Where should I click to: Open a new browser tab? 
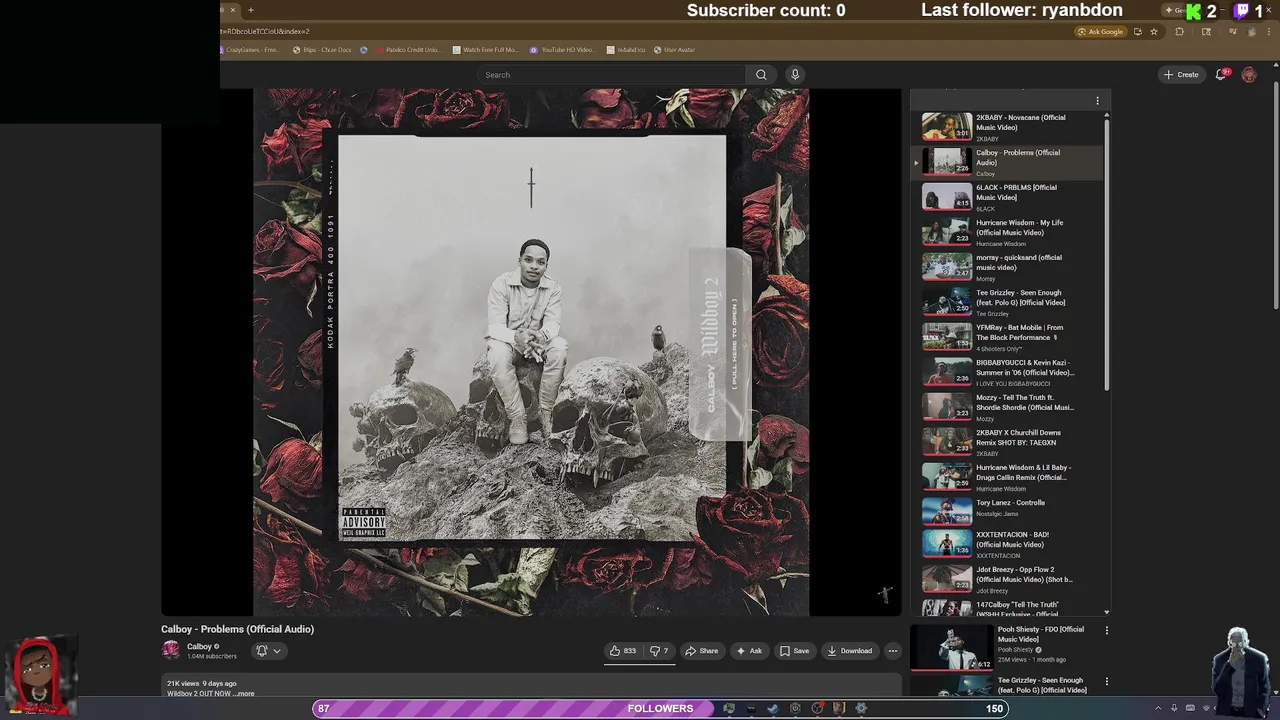(251, 10)
